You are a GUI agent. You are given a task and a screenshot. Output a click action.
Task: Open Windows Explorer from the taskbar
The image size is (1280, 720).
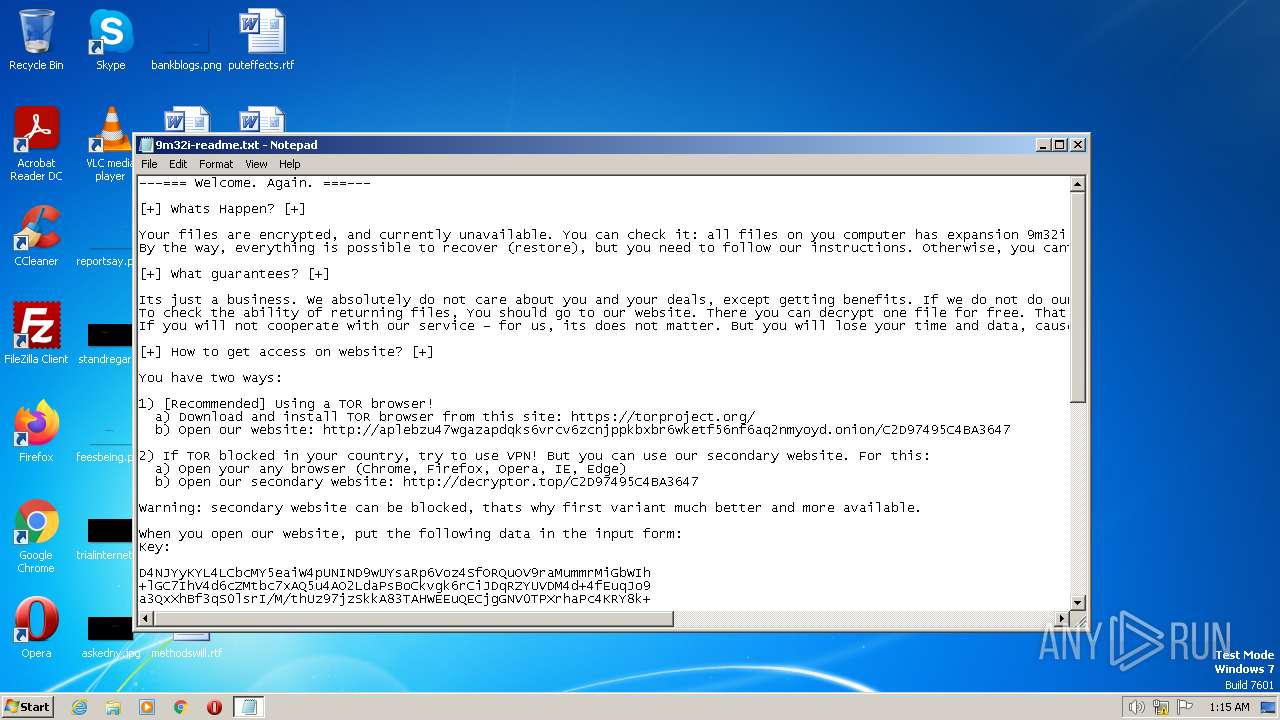coord(113,707)
